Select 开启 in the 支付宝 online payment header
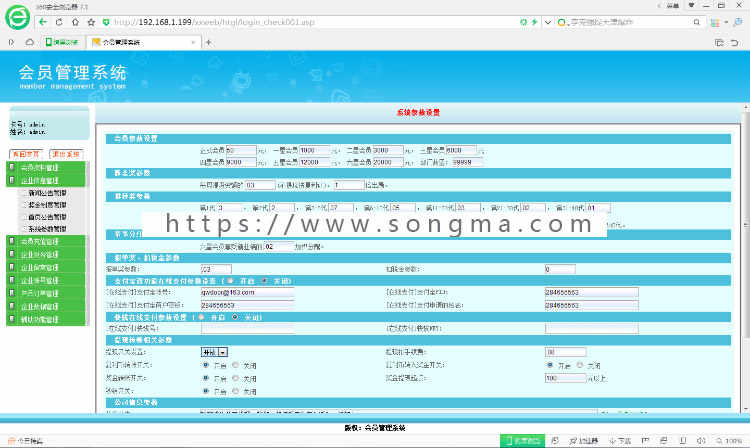 pyautogui.click(x=231, y=281)
